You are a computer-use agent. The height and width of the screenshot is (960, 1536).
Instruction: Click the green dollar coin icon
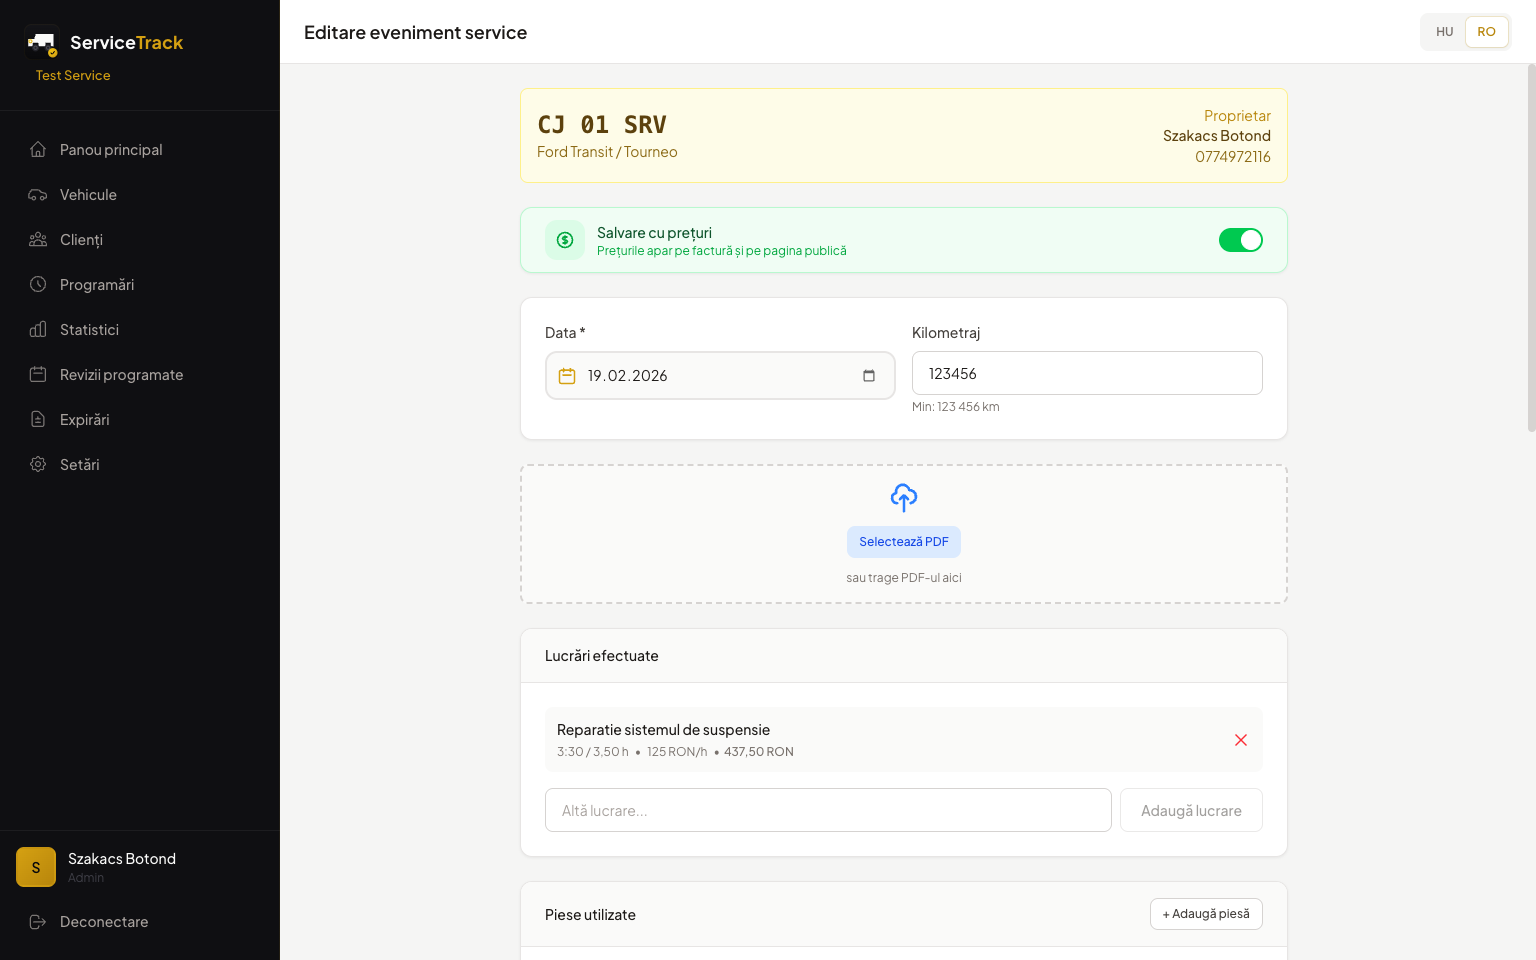(x=565, y=240)
